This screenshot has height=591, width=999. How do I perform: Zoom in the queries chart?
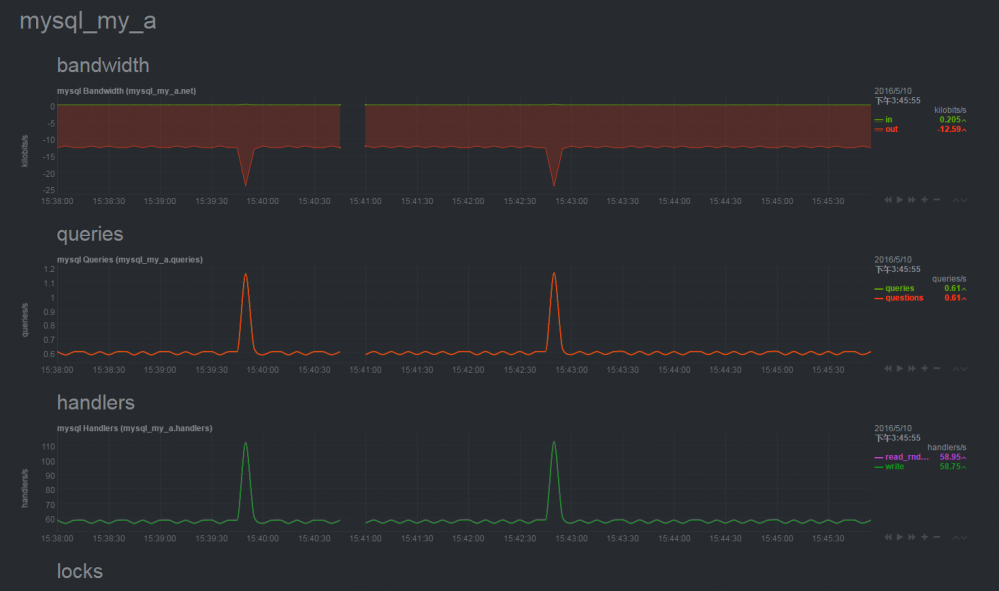924,368
